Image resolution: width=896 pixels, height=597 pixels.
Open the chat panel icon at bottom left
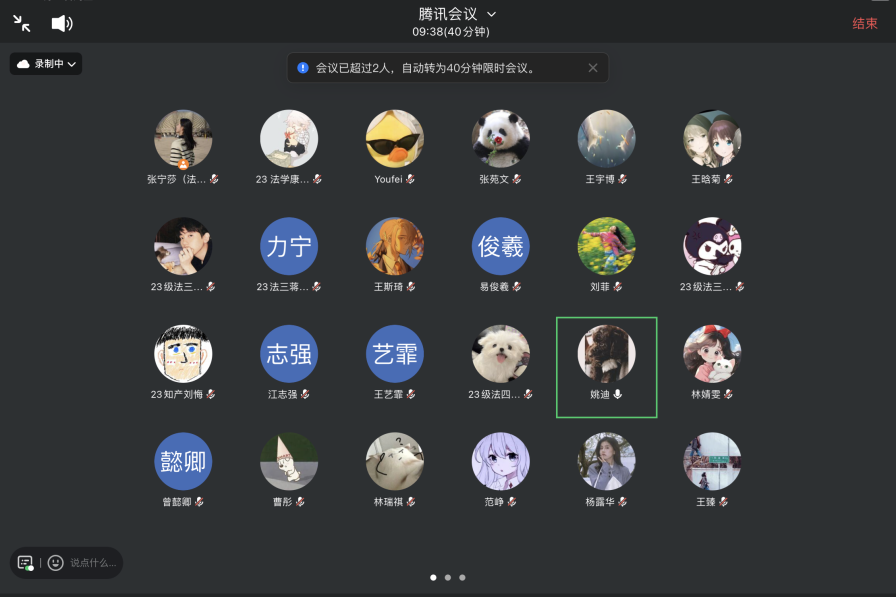(26, 563)
